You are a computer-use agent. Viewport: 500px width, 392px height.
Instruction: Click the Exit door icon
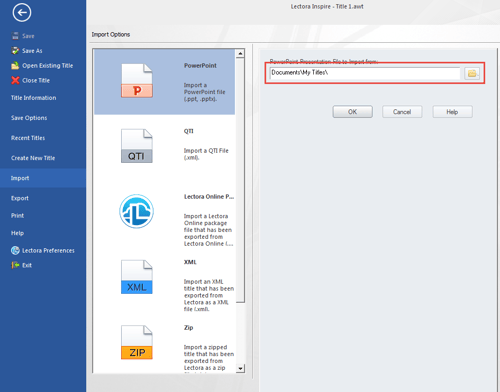(15, 265)
